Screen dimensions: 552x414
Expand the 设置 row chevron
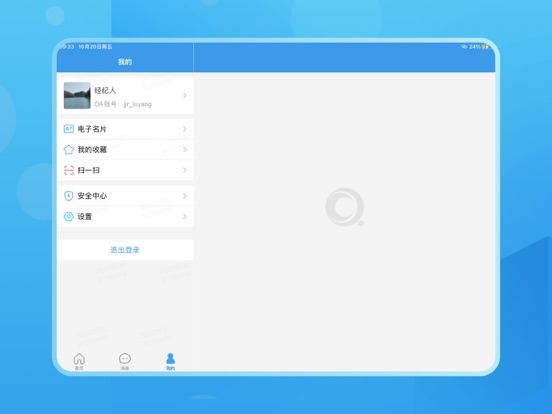point(184,217)
